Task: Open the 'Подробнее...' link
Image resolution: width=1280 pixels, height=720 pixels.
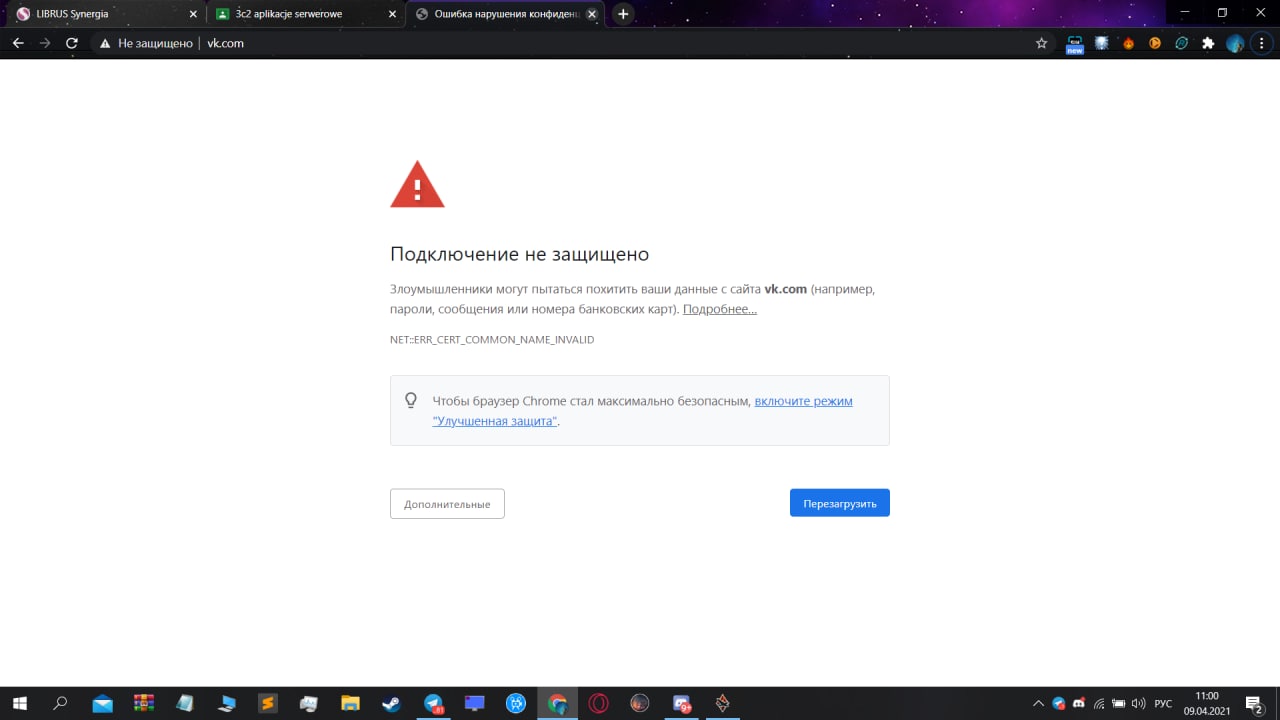Action: click(720, 309)
